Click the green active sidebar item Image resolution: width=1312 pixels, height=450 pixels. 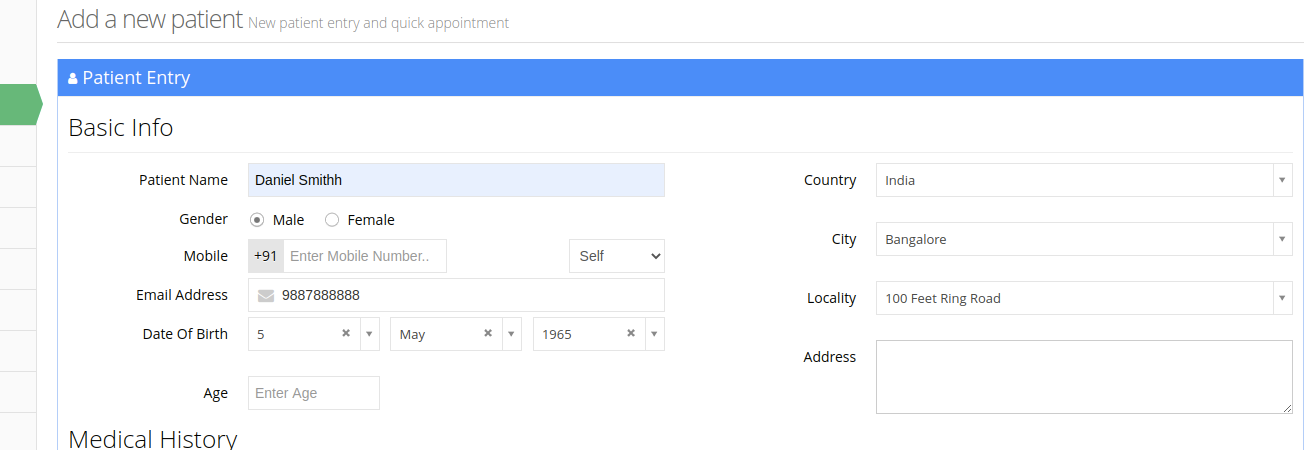coord(20,104)
